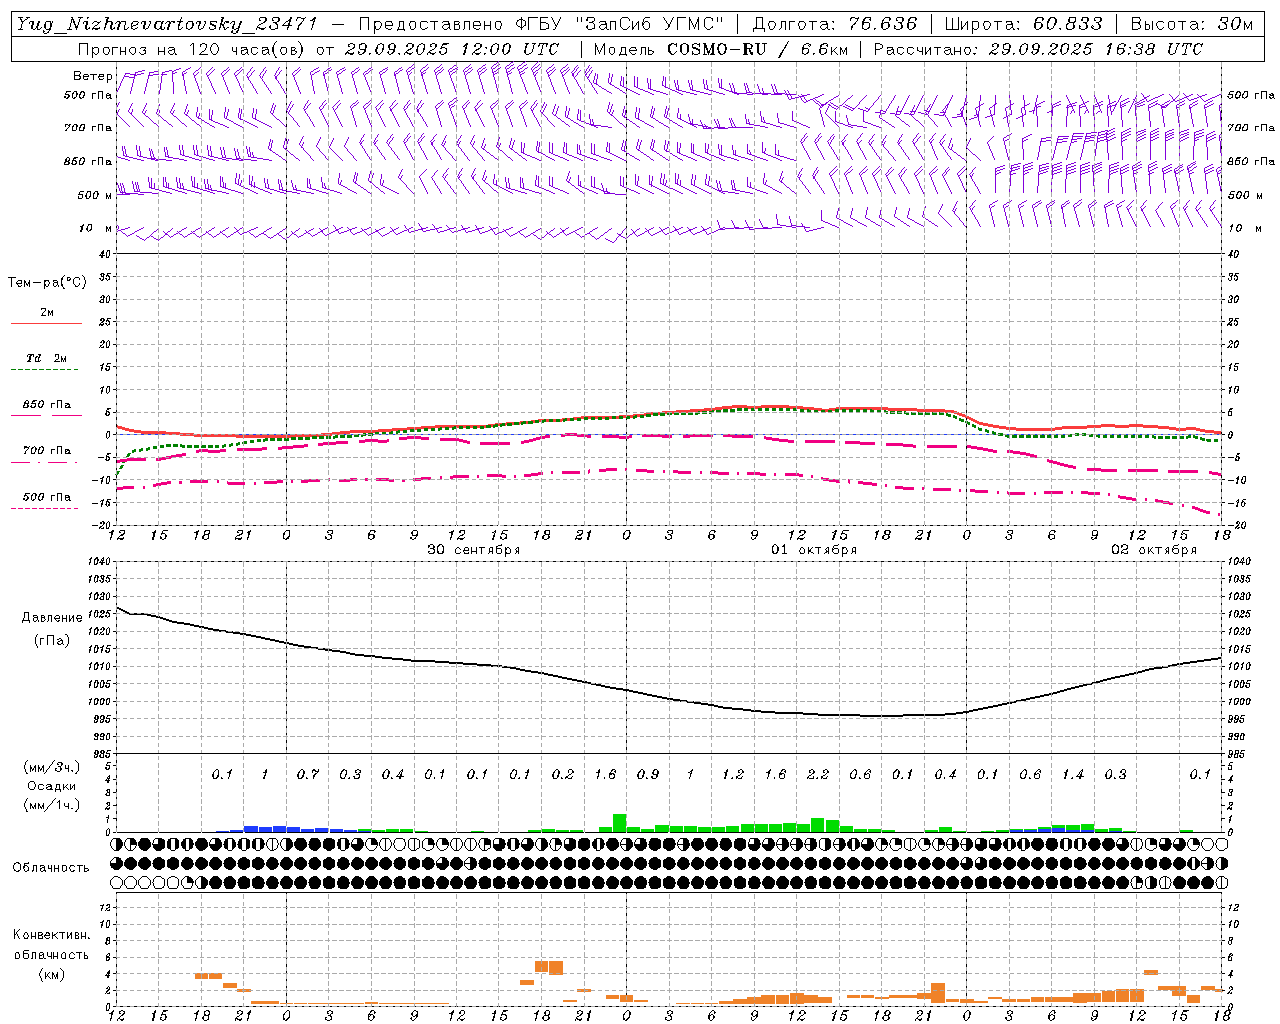
Task: Select the '0.9' three-hour precipitation value
Action: click(648, 774)
